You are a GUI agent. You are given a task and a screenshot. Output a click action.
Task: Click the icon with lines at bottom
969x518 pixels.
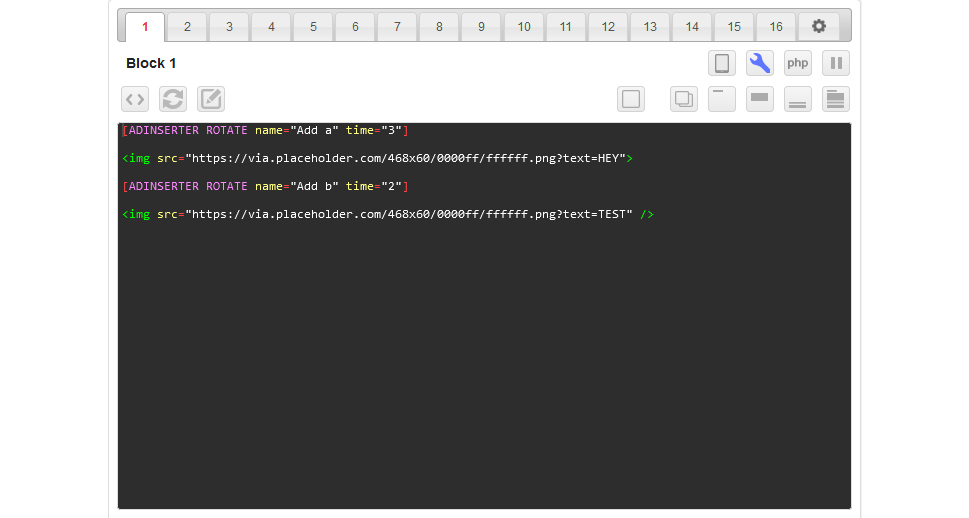tap(798, 99)
